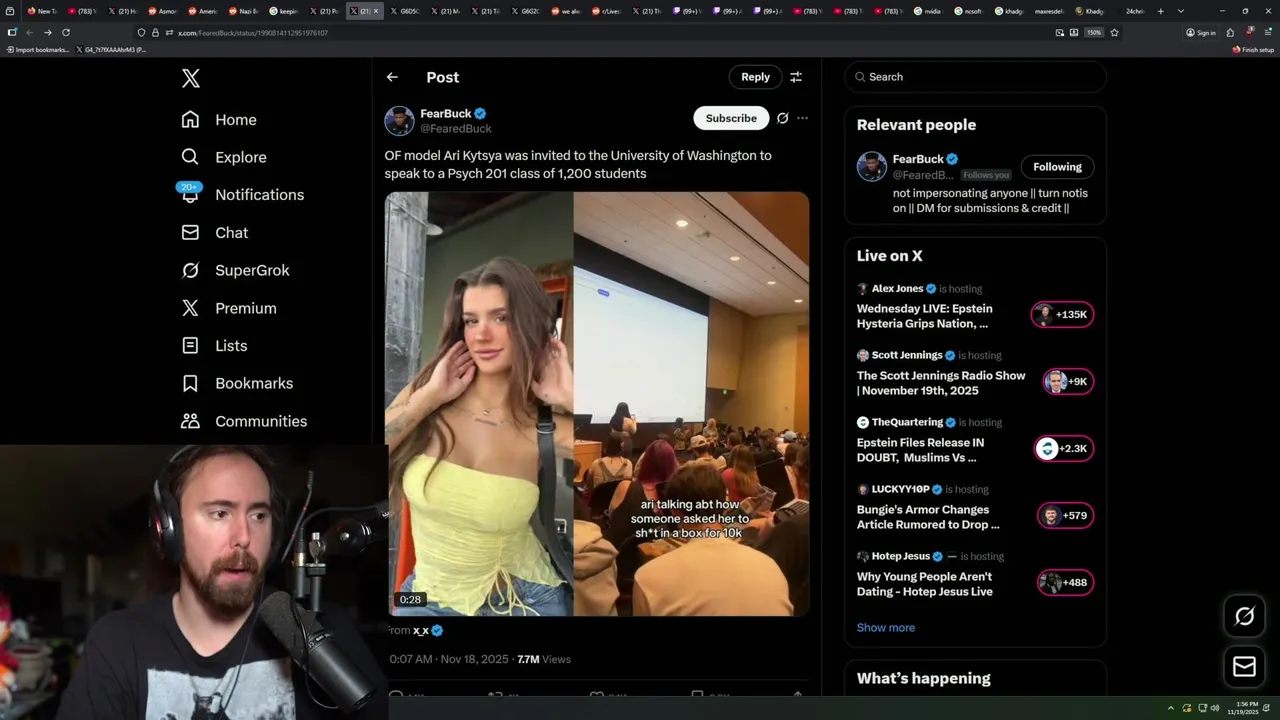
Task: Switch to the ncsoft browser tab
Action: (967, 11)
